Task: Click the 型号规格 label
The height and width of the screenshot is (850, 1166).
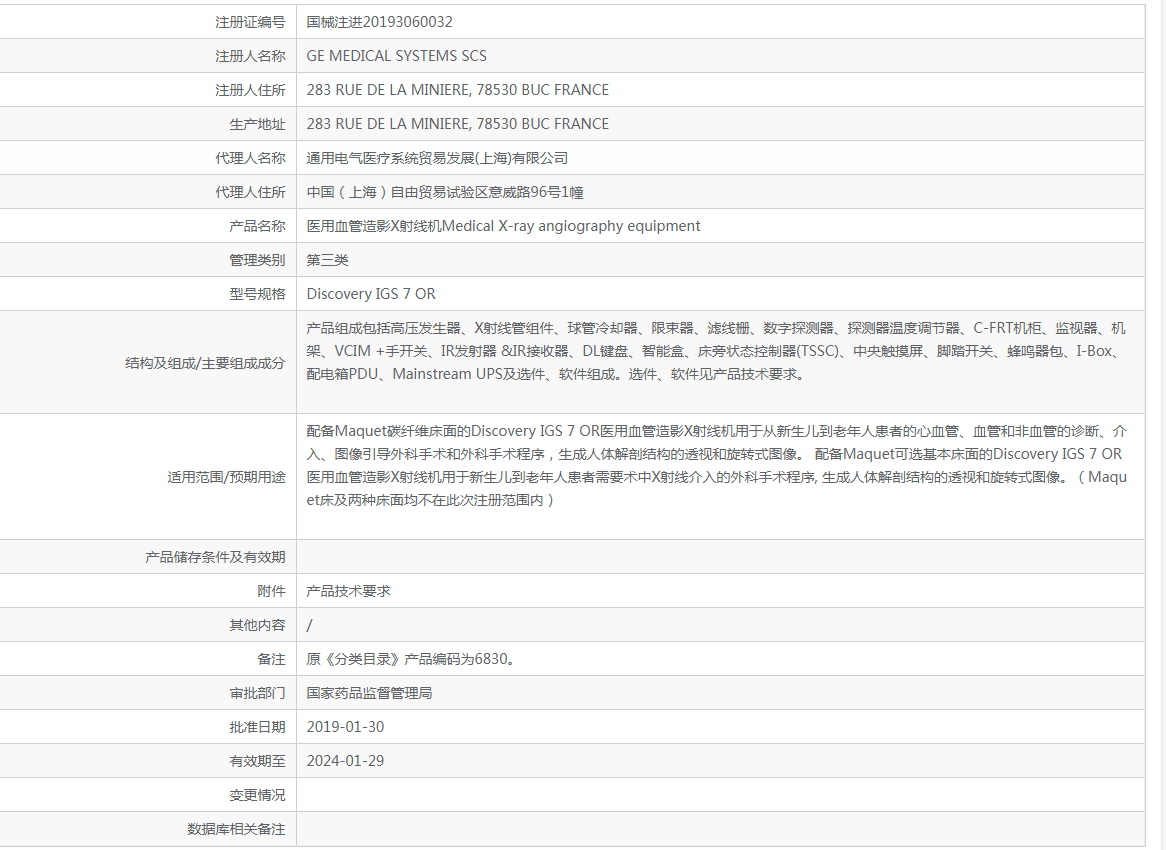Action: coord(257,294)
